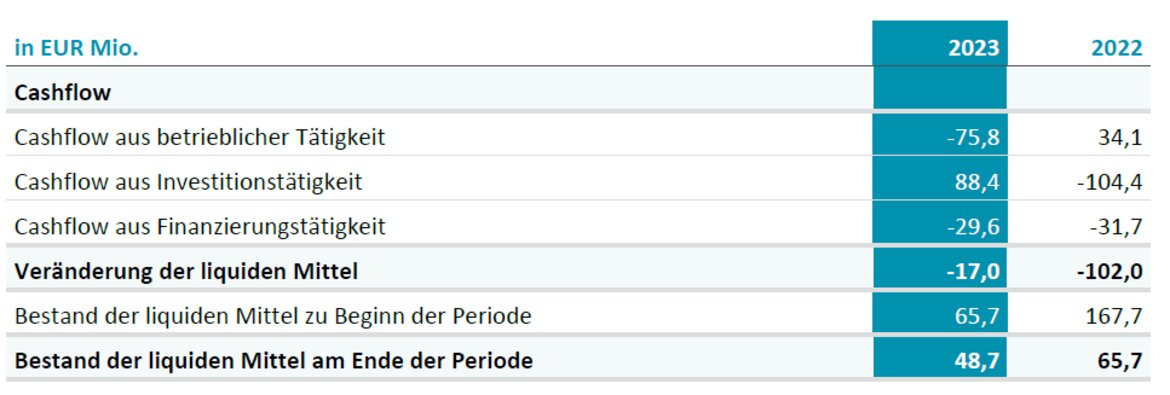Screen dimensions: 1170x395
Task: Click the 2023 column header
Action: (973, 48)
